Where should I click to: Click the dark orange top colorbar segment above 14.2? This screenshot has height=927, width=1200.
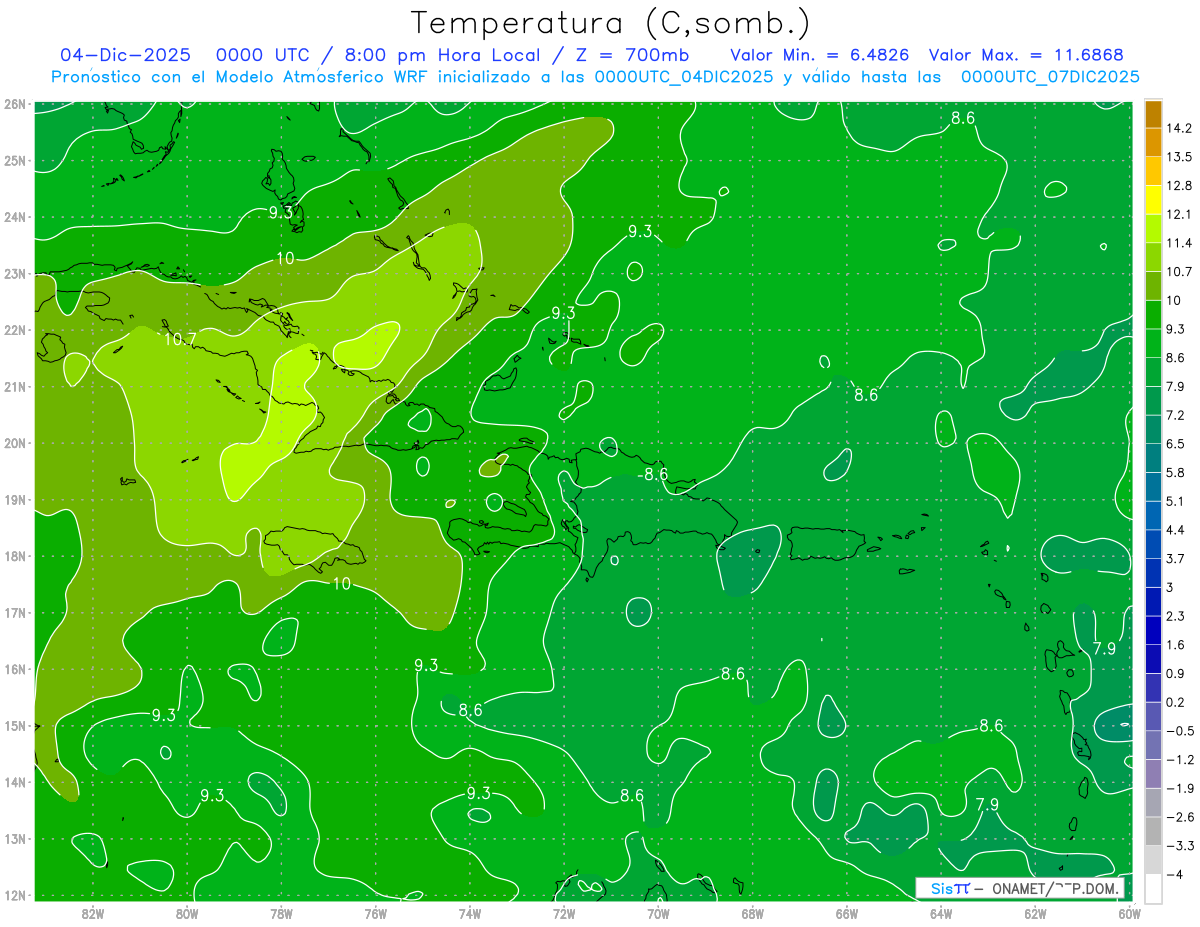(x=1153, y=114)
